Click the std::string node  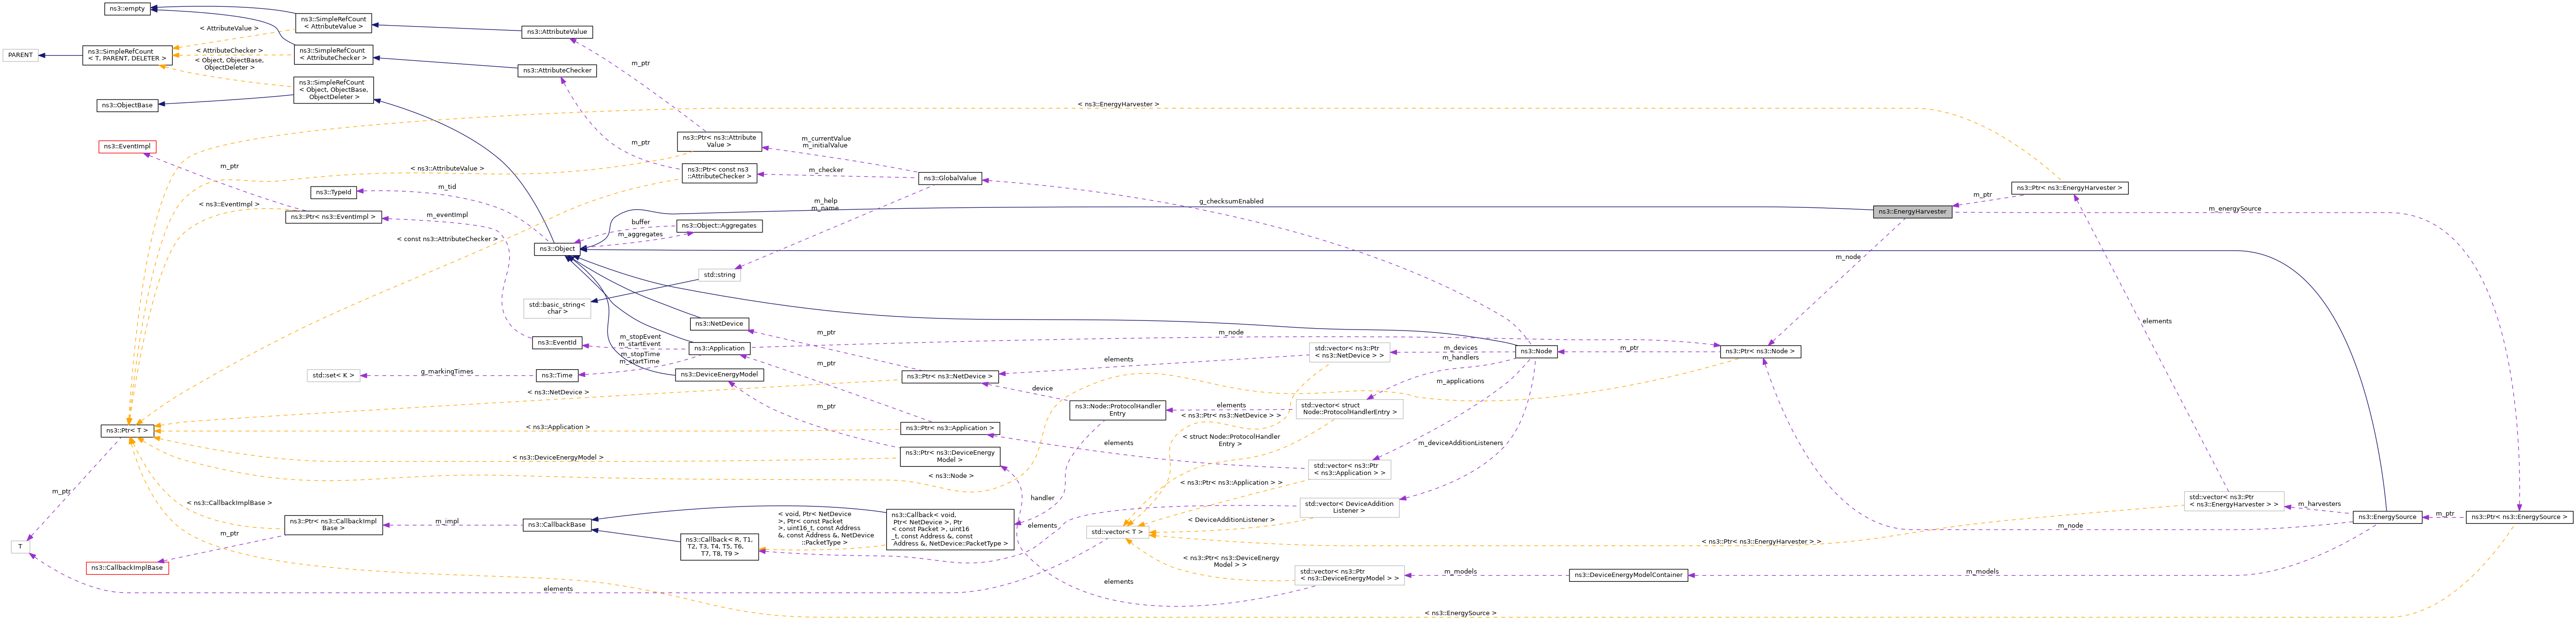(719, 275)
